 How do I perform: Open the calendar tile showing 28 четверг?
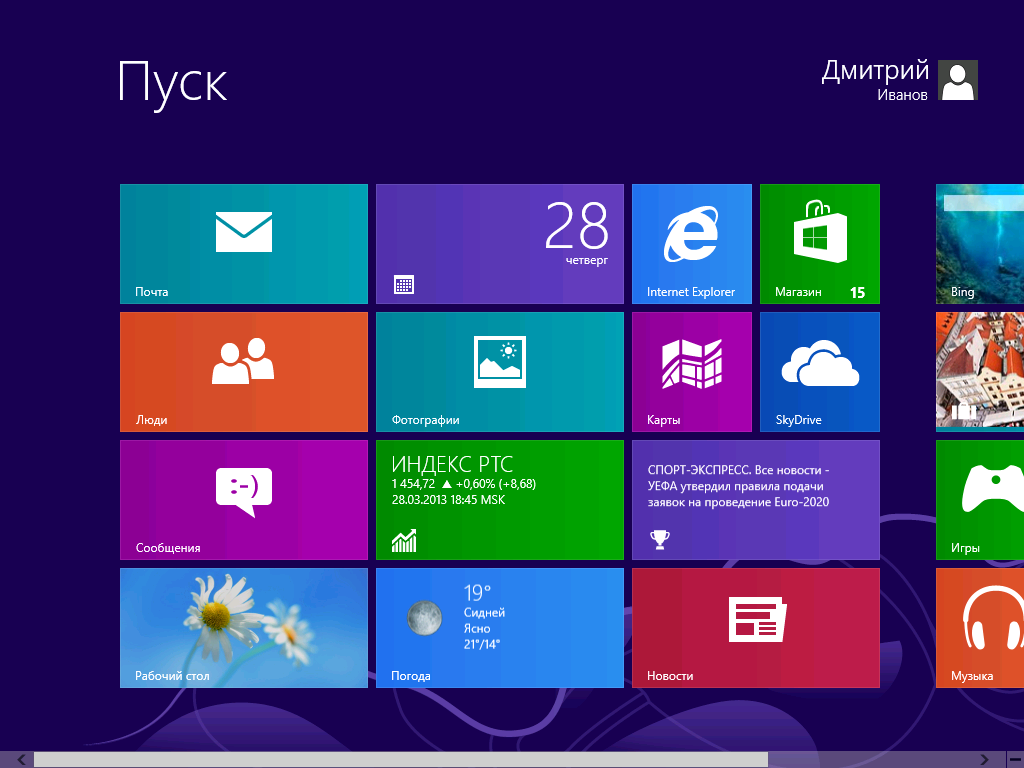500,244
